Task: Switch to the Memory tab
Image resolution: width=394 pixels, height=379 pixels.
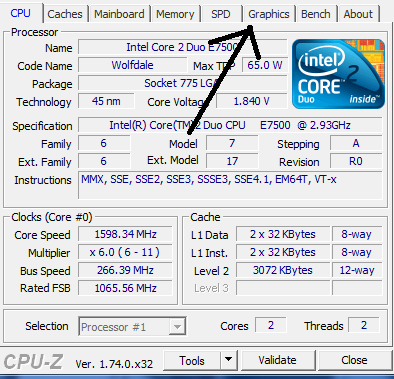Action: point(175,14)
